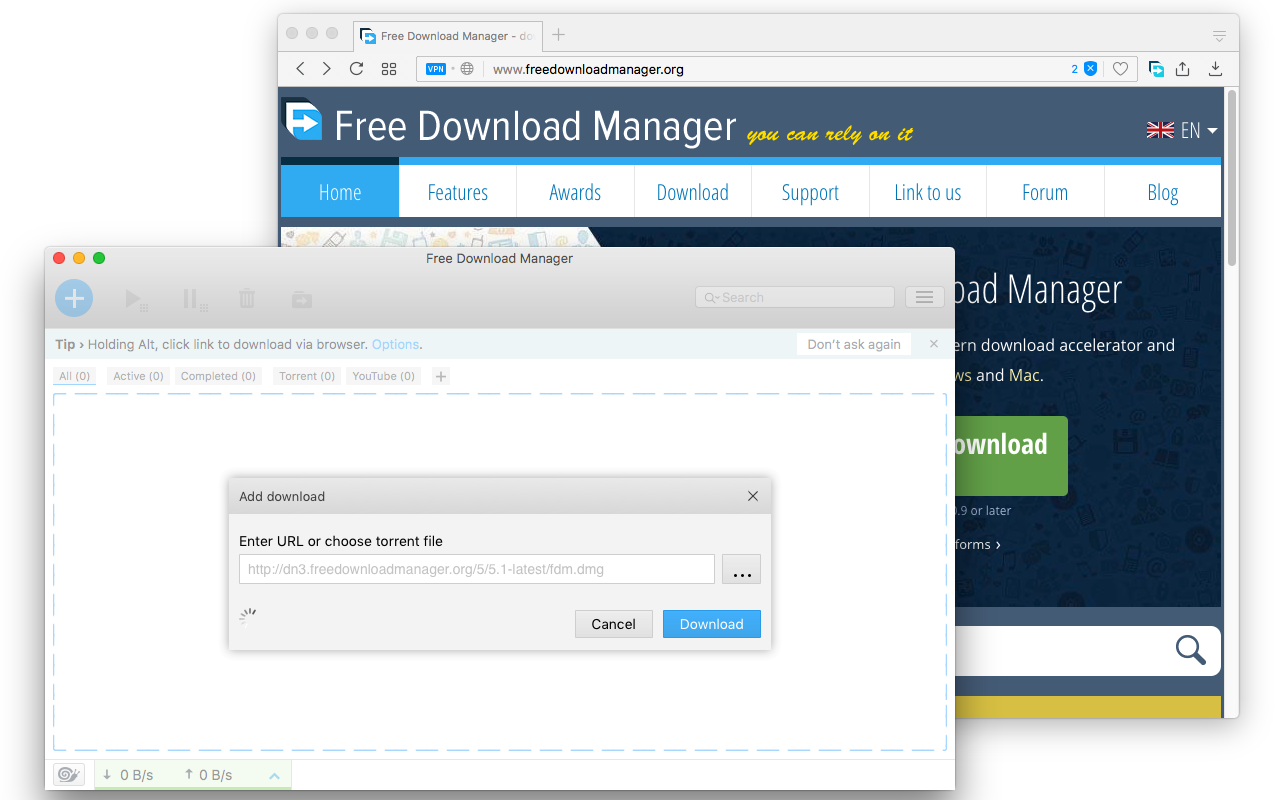
Task: Click the URL input field
Action: [x=476, y=568]
